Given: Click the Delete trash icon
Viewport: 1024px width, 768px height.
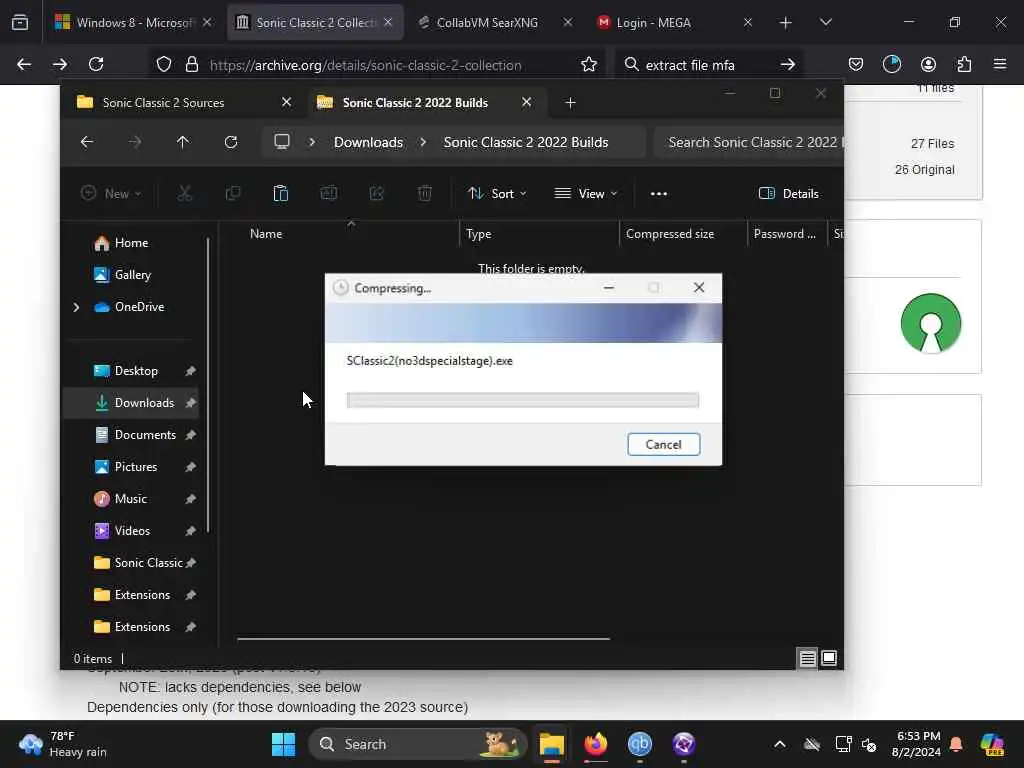Looking at the screenshot, I should tap(424, 193).
